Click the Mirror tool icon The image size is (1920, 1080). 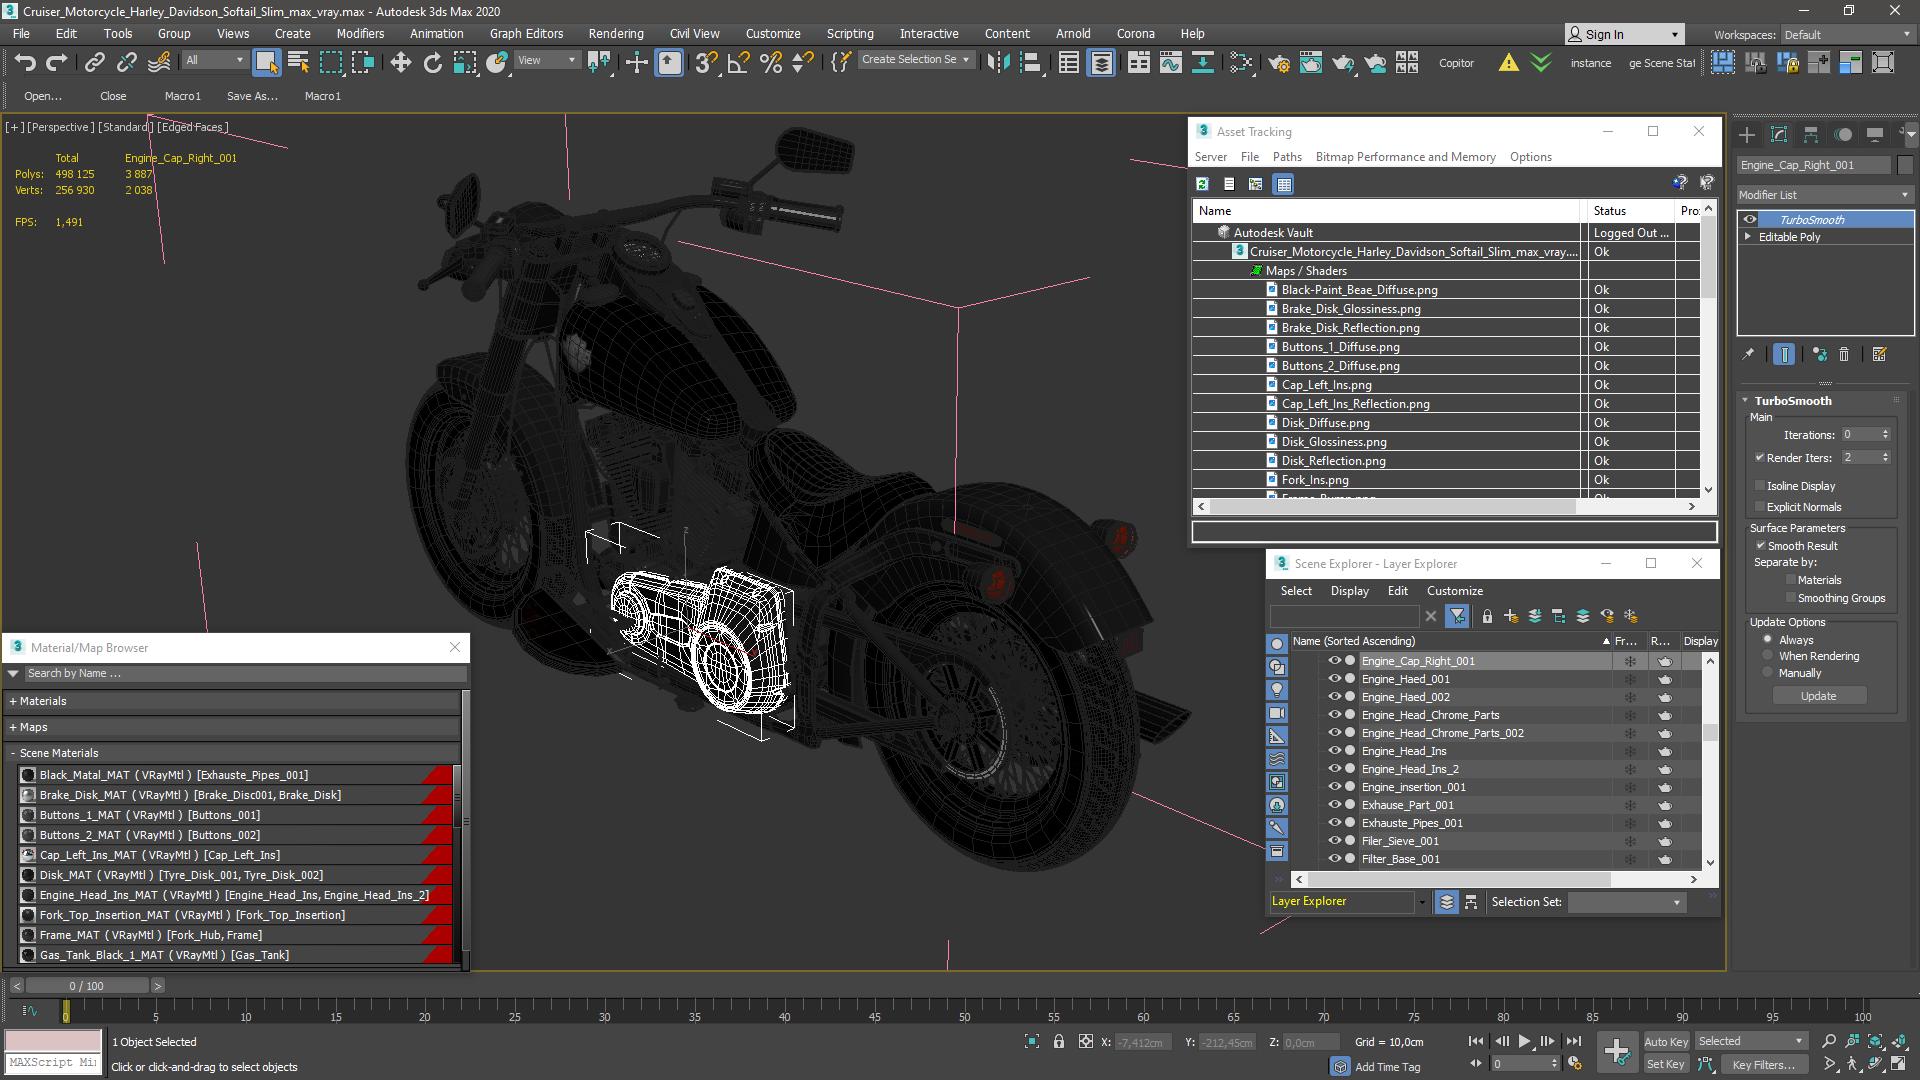pos(997,63)
